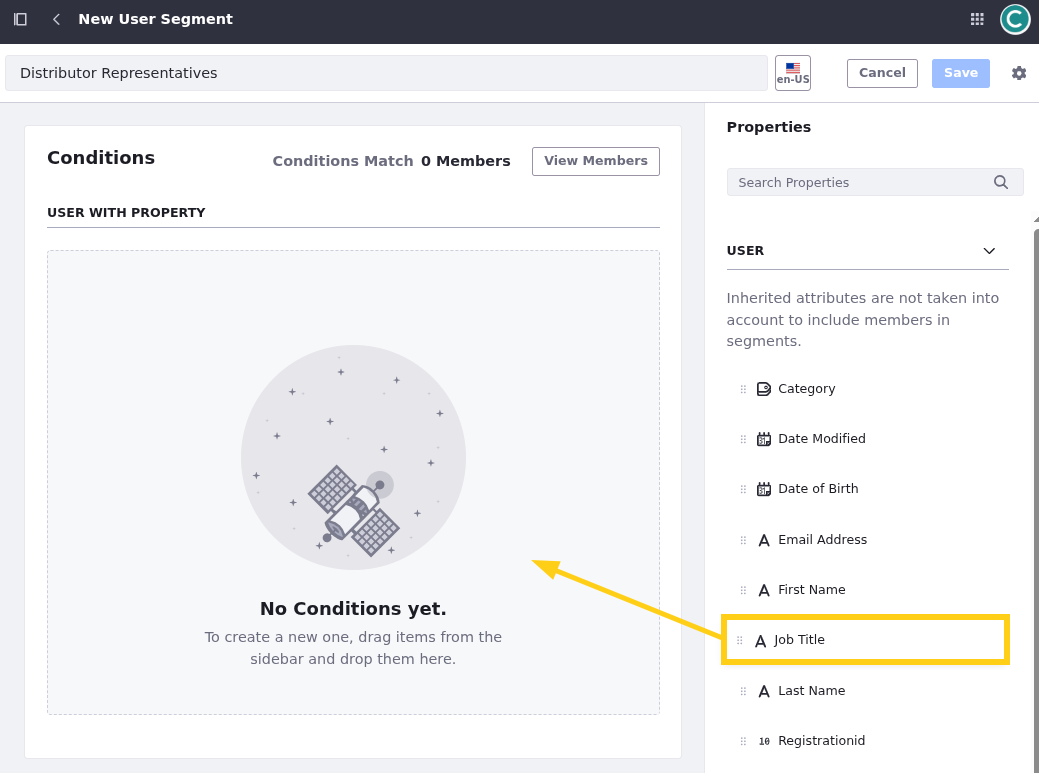
Task: Click the View Members button
Action: point(595,161)
